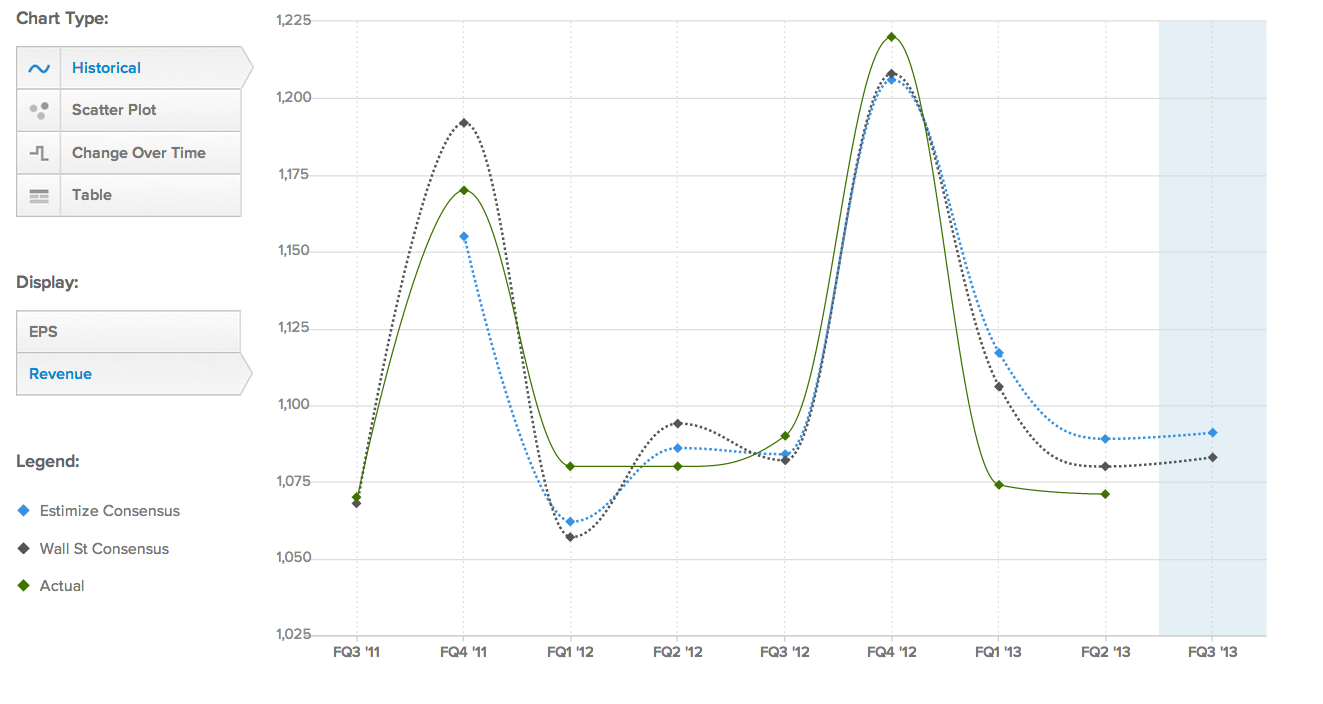
Task: Open the Table view option
Action: pyautogui.click(x=92, y=195)
